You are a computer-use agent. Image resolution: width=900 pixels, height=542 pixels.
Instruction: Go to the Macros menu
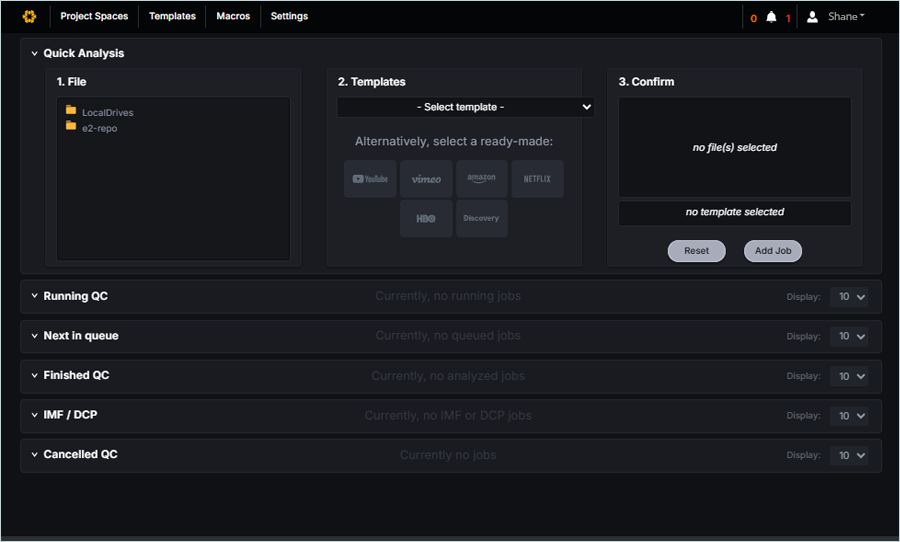(233, 16)
